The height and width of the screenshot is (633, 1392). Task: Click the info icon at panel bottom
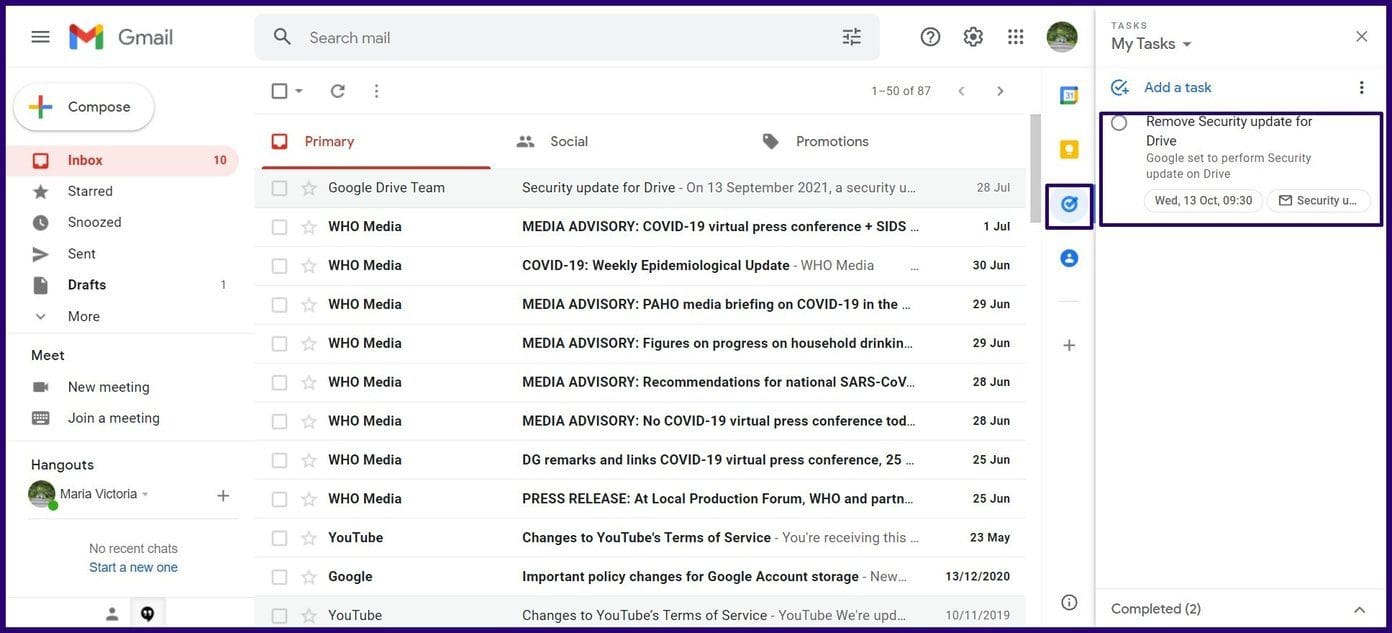pos(1069,602)
